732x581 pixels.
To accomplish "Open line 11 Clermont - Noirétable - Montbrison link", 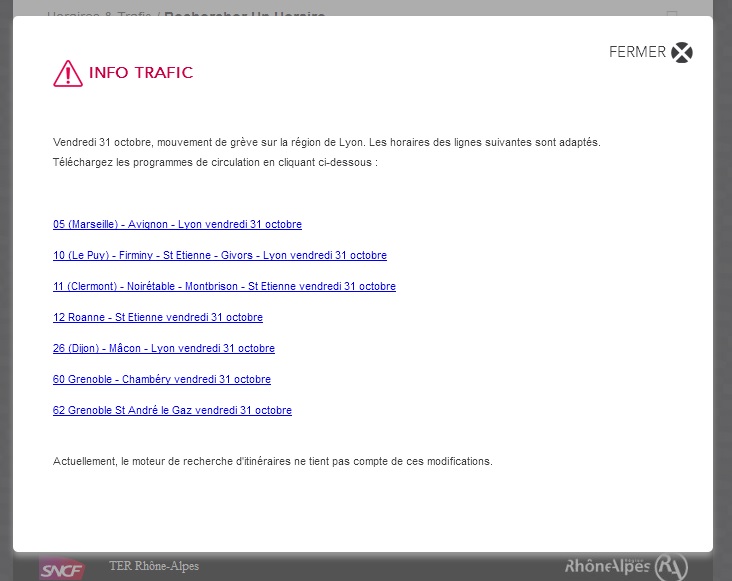I will 224,287.
